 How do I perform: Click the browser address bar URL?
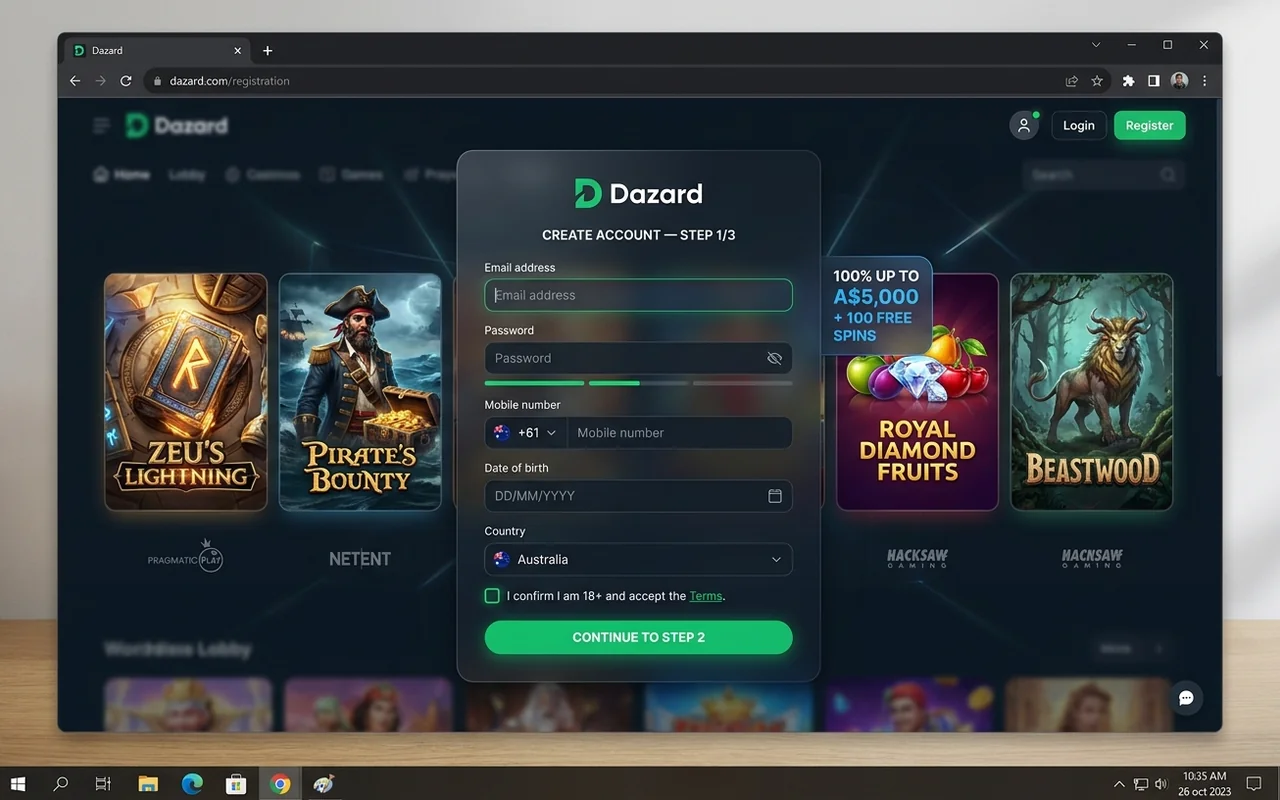[x=230, y=81]
